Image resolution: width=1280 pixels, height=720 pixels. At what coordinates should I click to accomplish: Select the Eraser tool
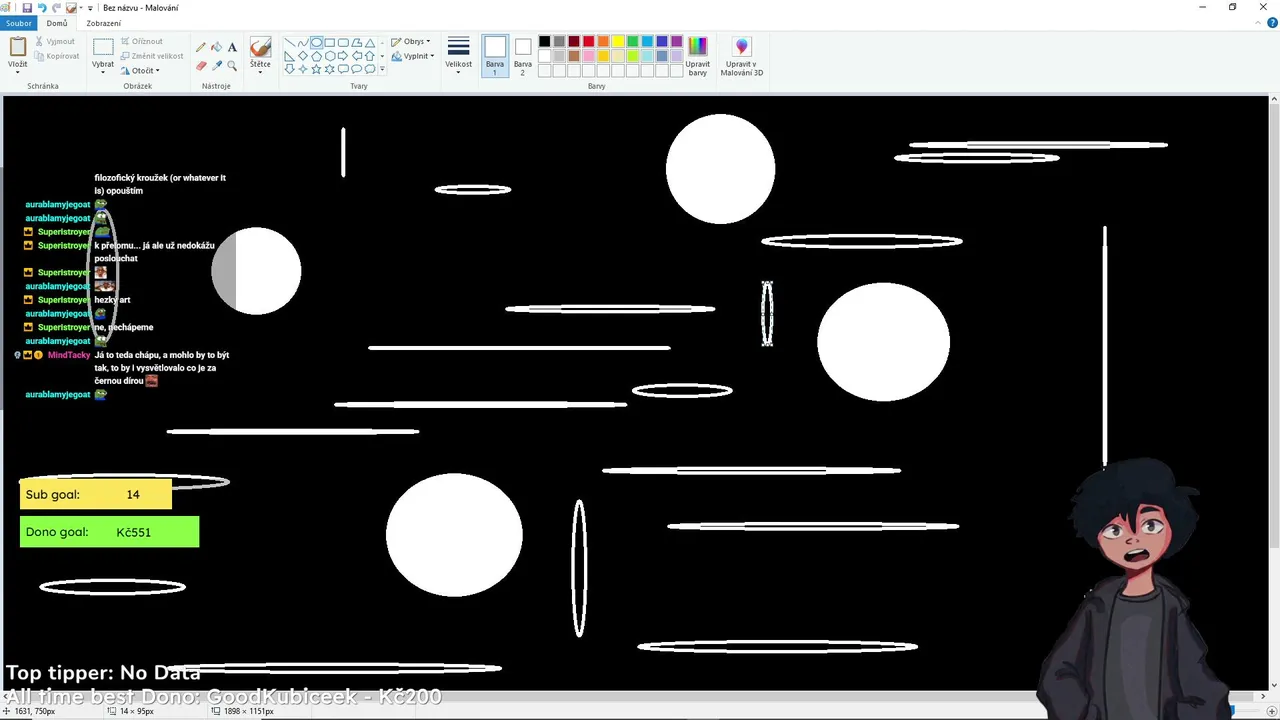201,66
